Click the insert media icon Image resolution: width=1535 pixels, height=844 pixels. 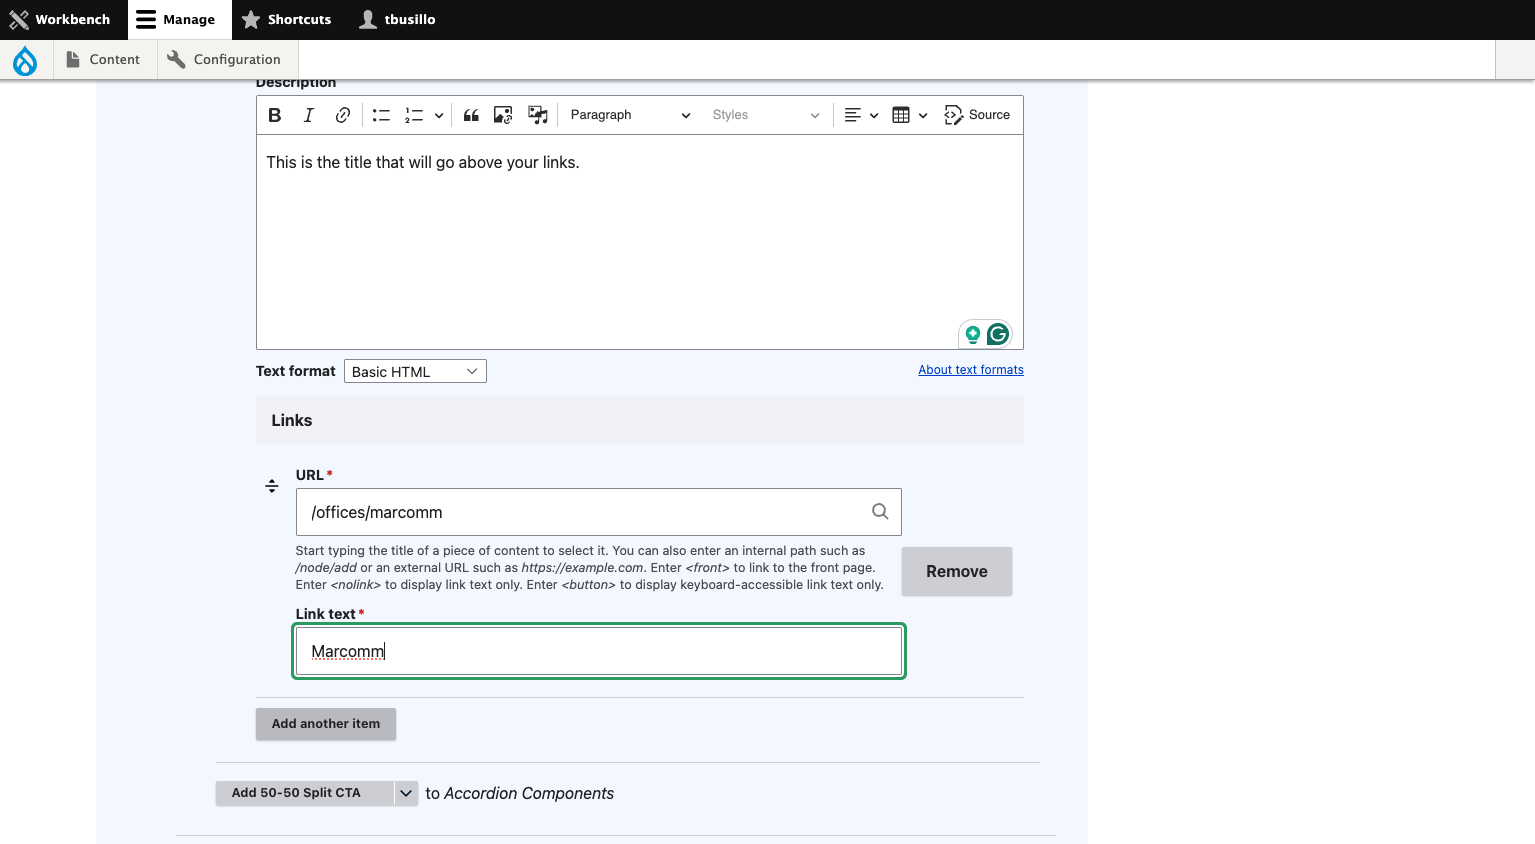[538, 115]
